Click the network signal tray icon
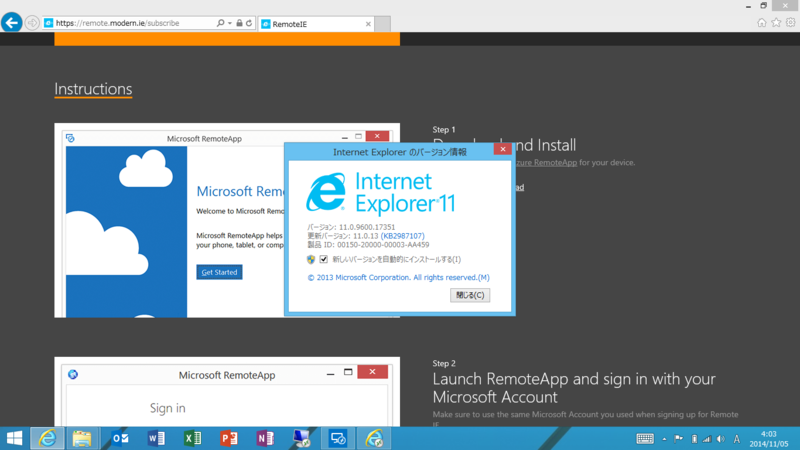The height and width of the screenshot is (450, 800). [707, 439]
